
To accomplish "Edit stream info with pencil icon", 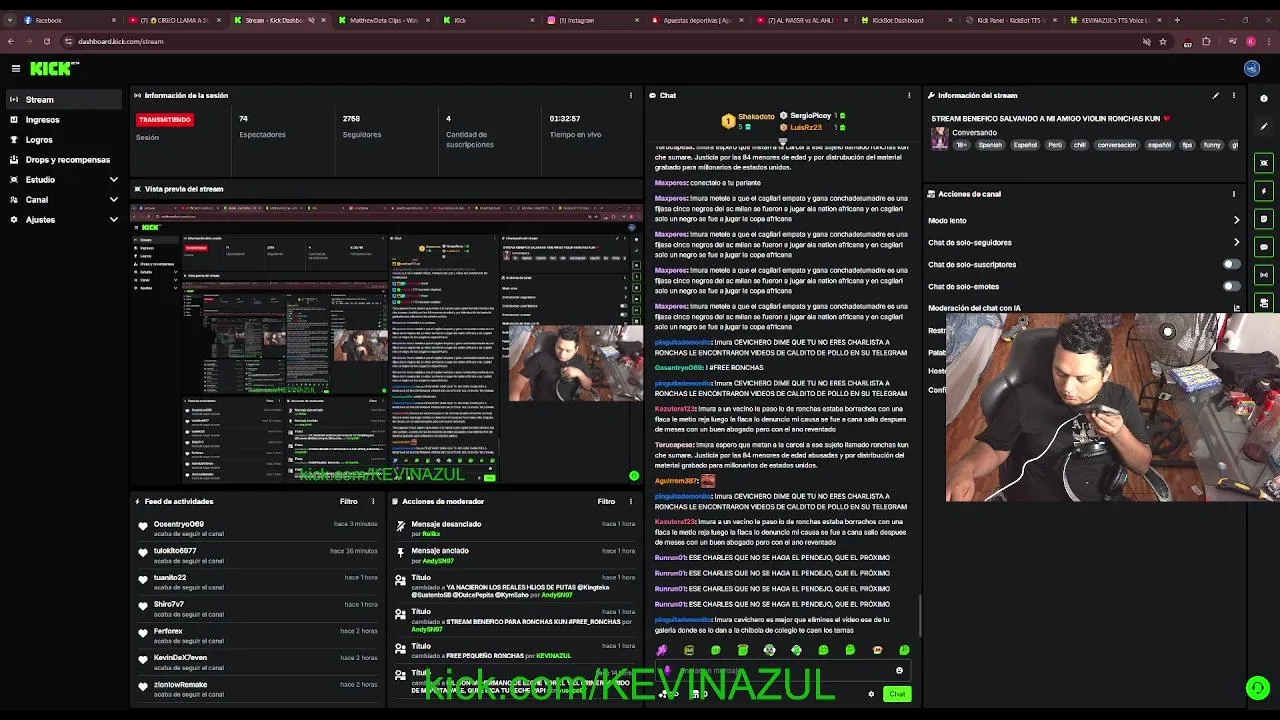I will [x=1216, y=95].
